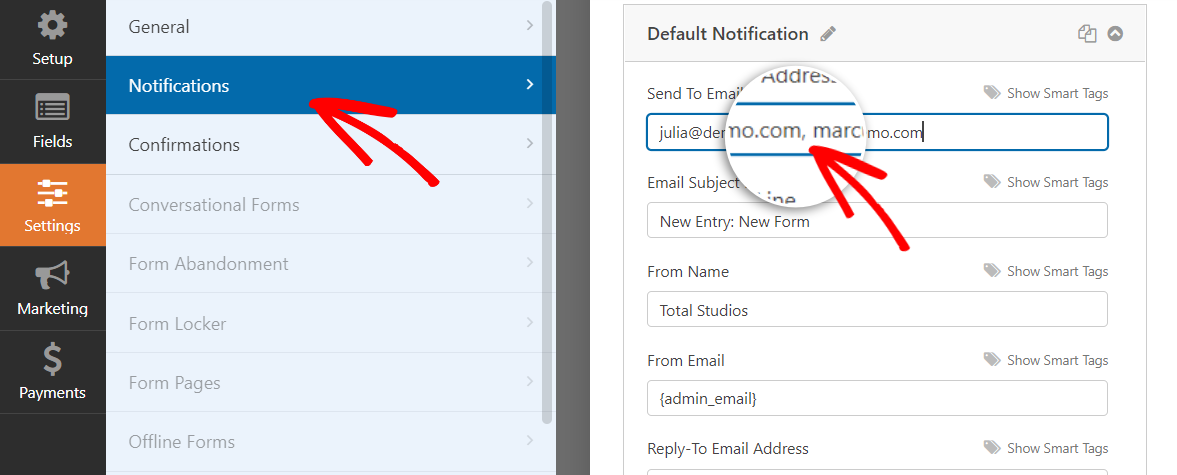Open the Fields panel icon
The image size is (1177, 475).
[52, 108]
